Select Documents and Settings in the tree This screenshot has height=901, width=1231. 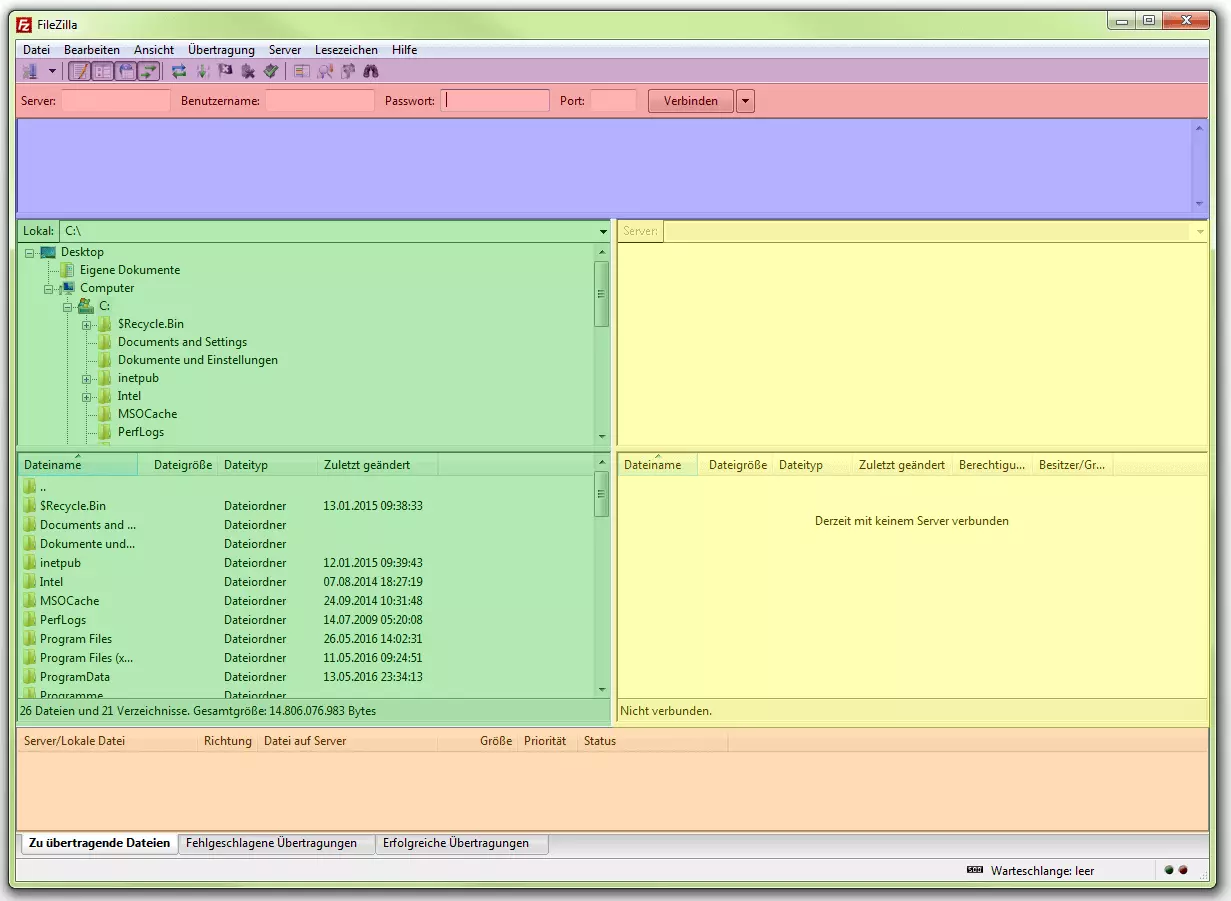pos(182,342)
